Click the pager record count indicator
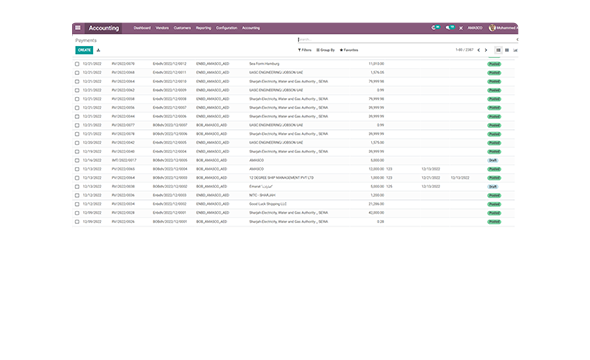590x360 pixels. coord(464,50)
